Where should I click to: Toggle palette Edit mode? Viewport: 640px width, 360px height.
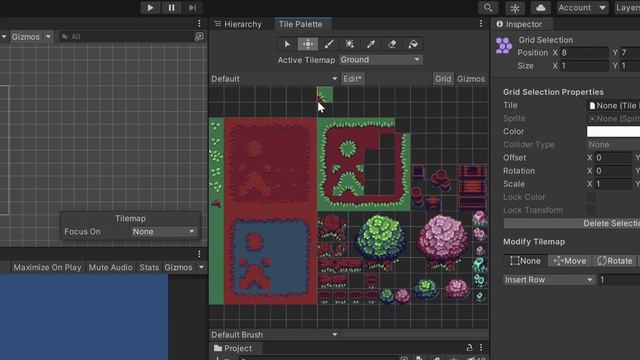click(352, 79)
